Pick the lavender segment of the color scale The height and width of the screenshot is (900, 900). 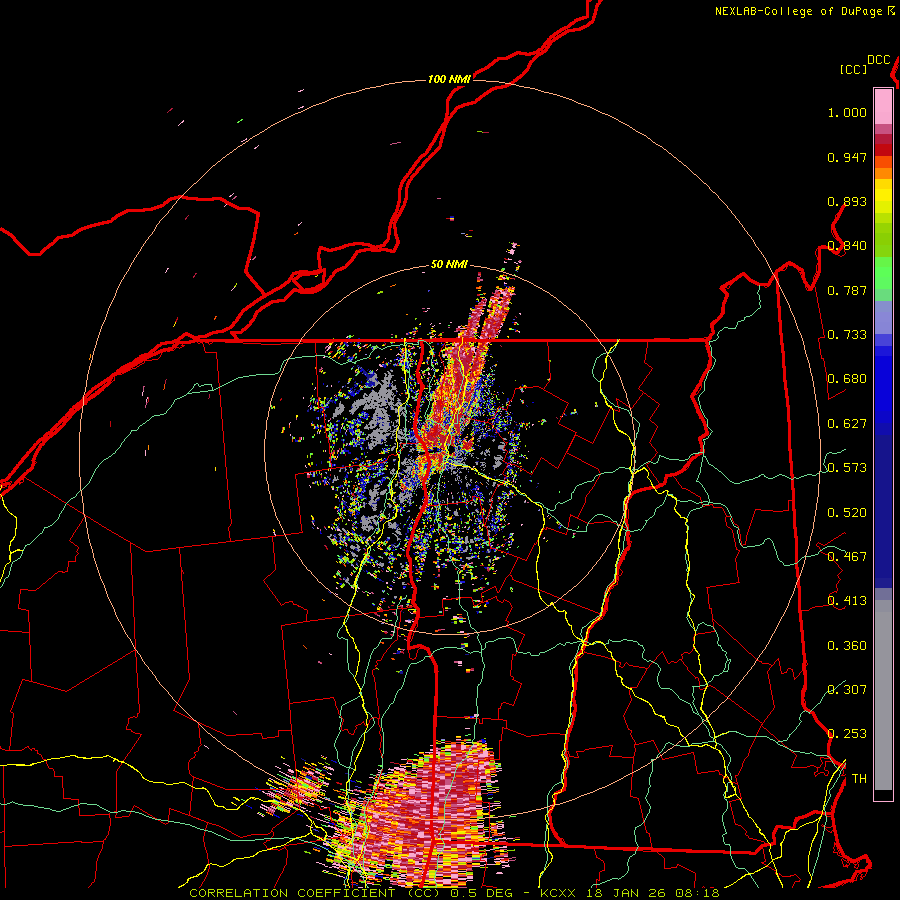883,317
